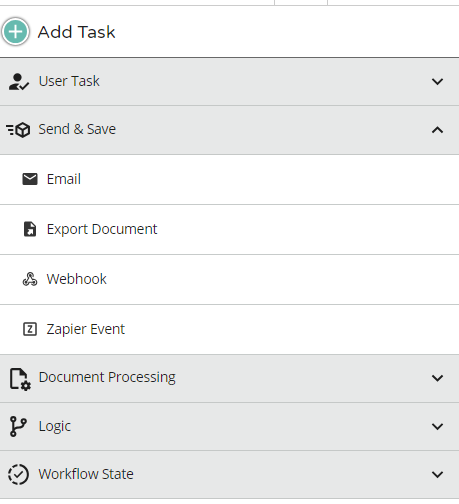Expand Workflow State using its chevron
Image resolution: width=459 pixels, height=504 pixels.
[x=437, y=474]
